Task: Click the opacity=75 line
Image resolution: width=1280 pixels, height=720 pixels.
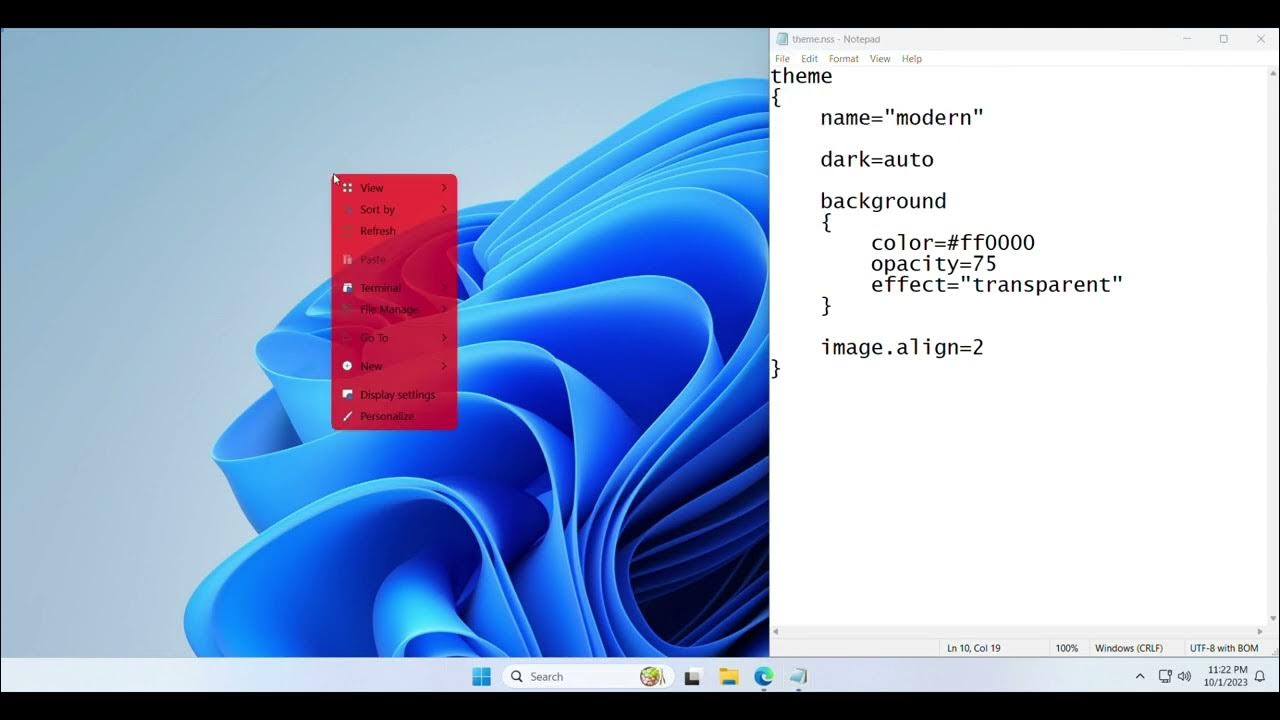Action: pyautogui.click(x=933, y=264)
